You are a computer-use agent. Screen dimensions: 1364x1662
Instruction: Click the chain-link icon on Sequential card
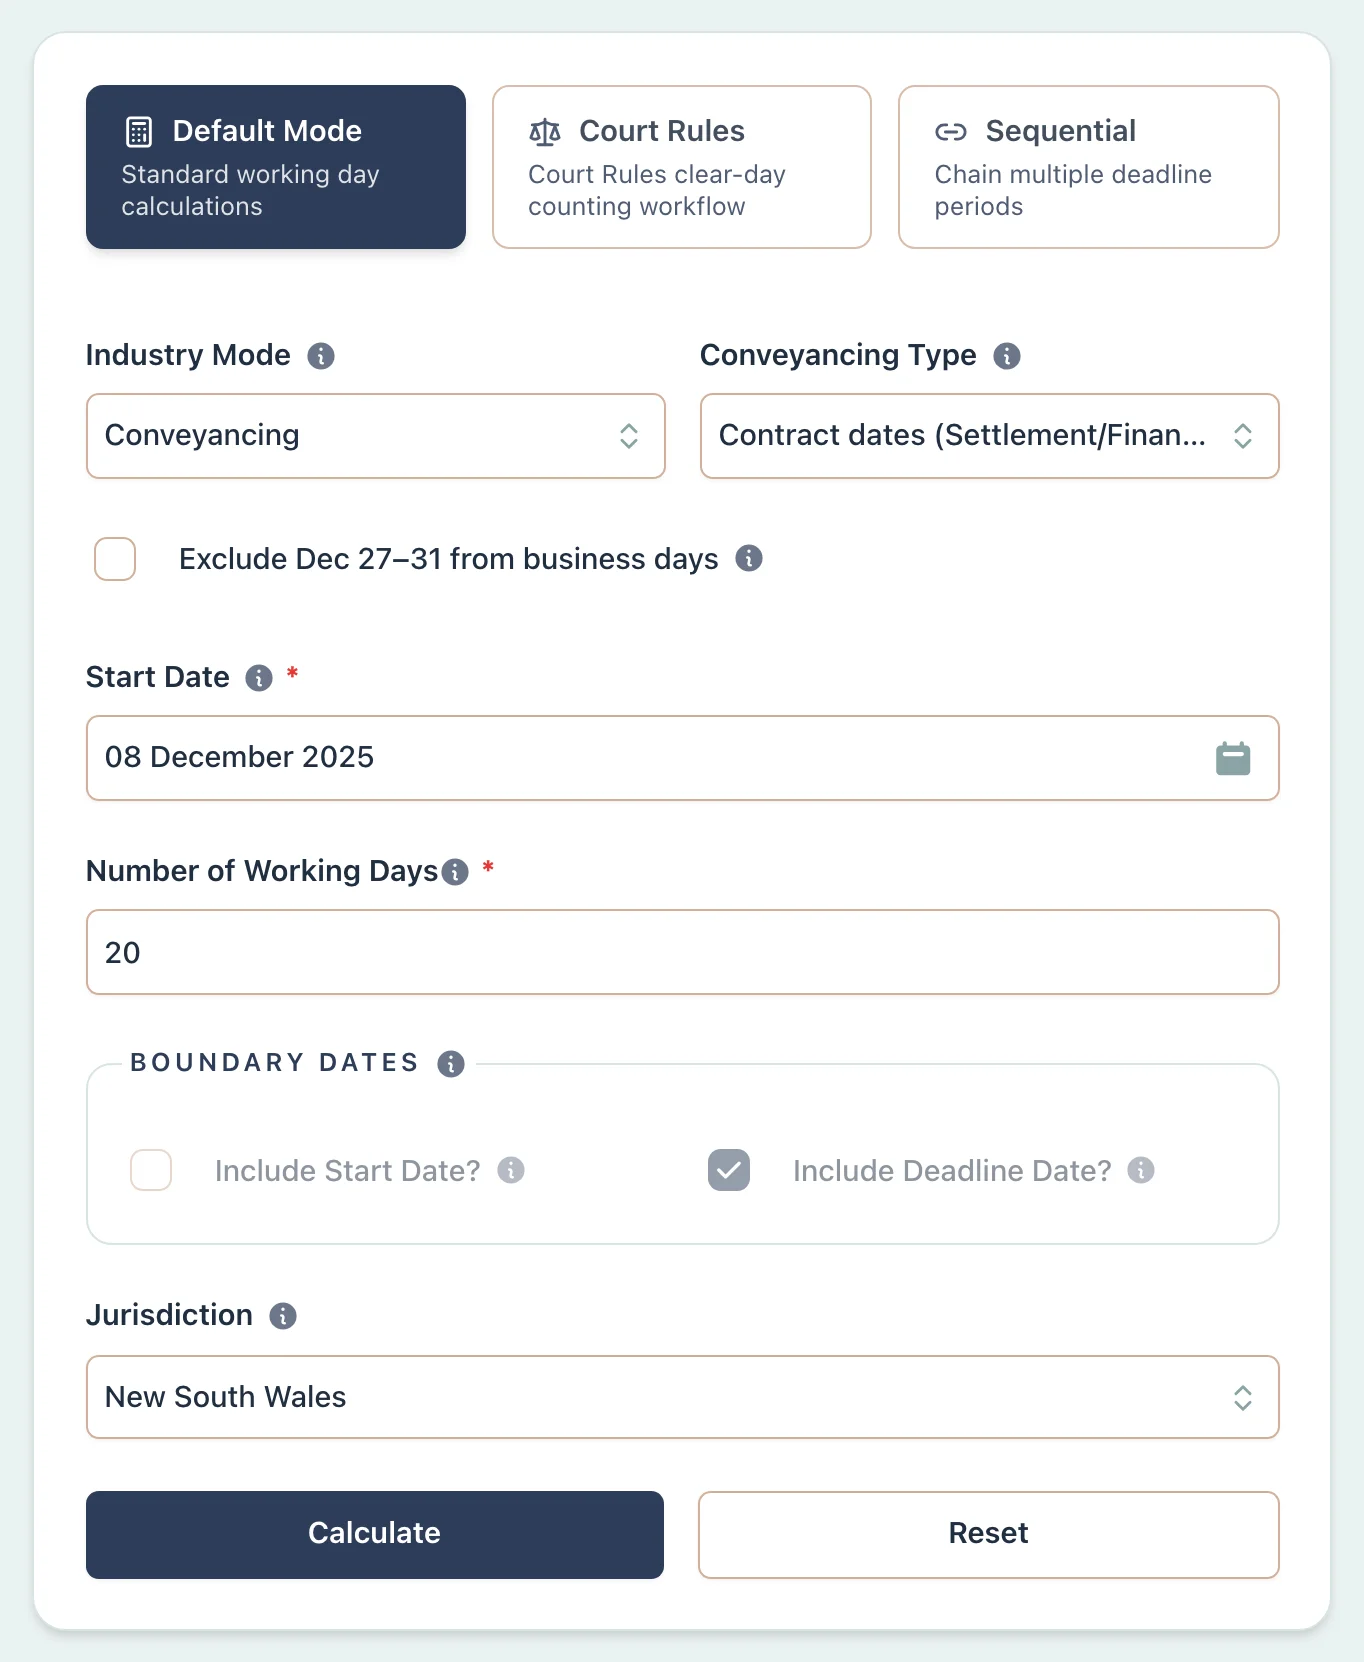click(950, 131)
